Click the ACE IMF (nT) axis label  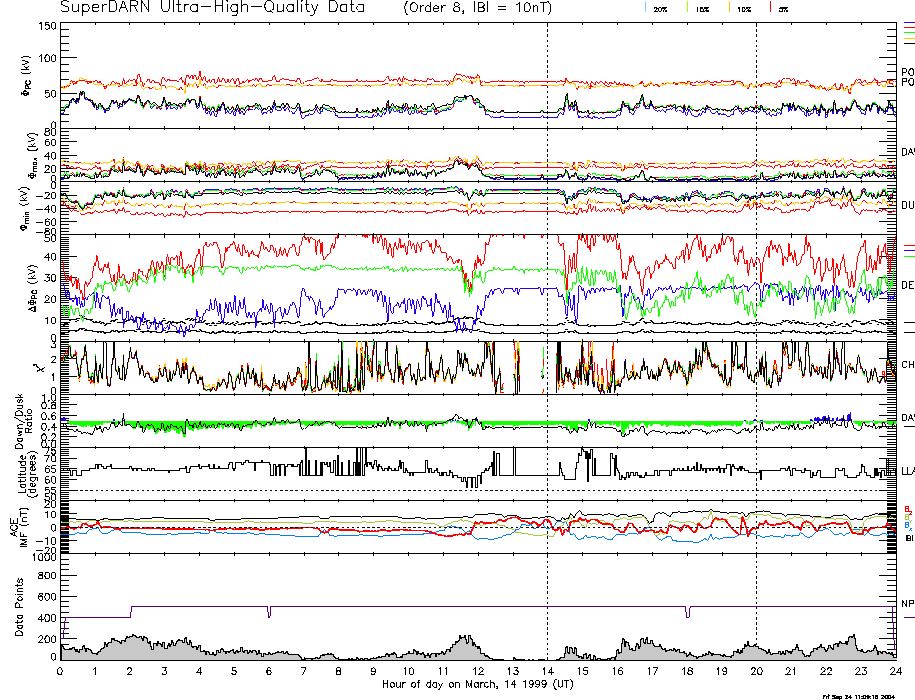(x=18, y=525)
